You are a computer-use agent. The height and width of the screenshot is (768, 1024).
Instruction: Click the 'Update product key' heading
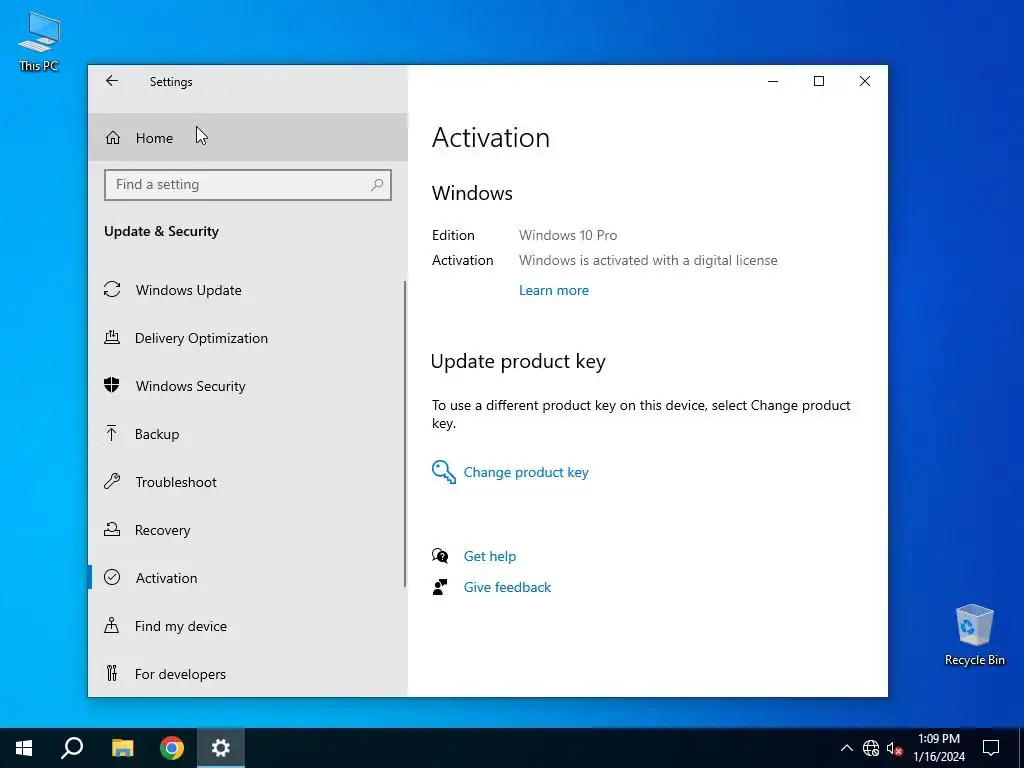[518, 361]
